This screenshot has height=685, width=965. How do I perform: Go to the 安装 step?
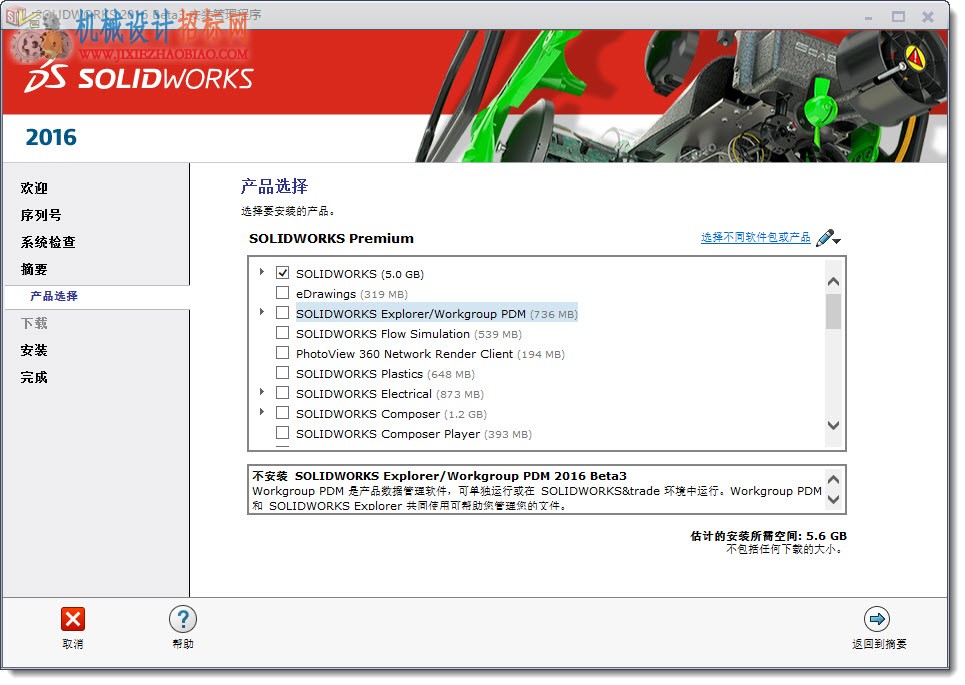34,351
